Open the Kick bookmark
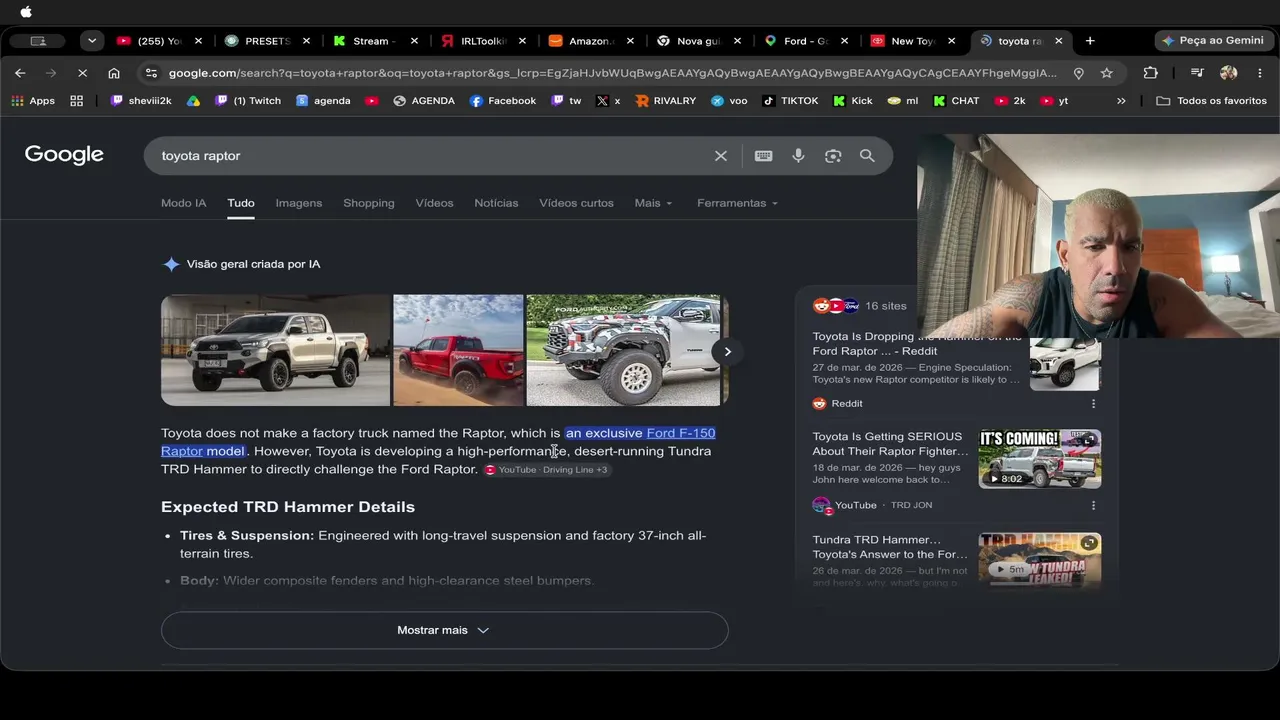Screen dimensions: 1280x720 (852, 101)
